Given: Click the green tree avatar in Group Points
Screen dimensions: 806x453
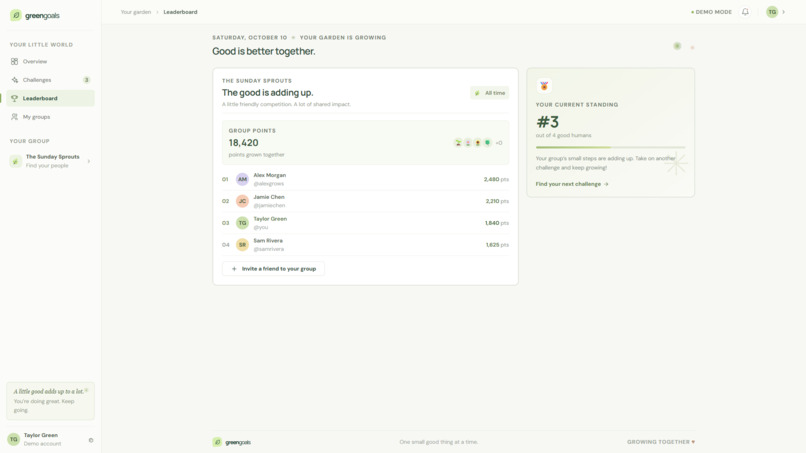Looking at the screenshot, I should 487,142.
